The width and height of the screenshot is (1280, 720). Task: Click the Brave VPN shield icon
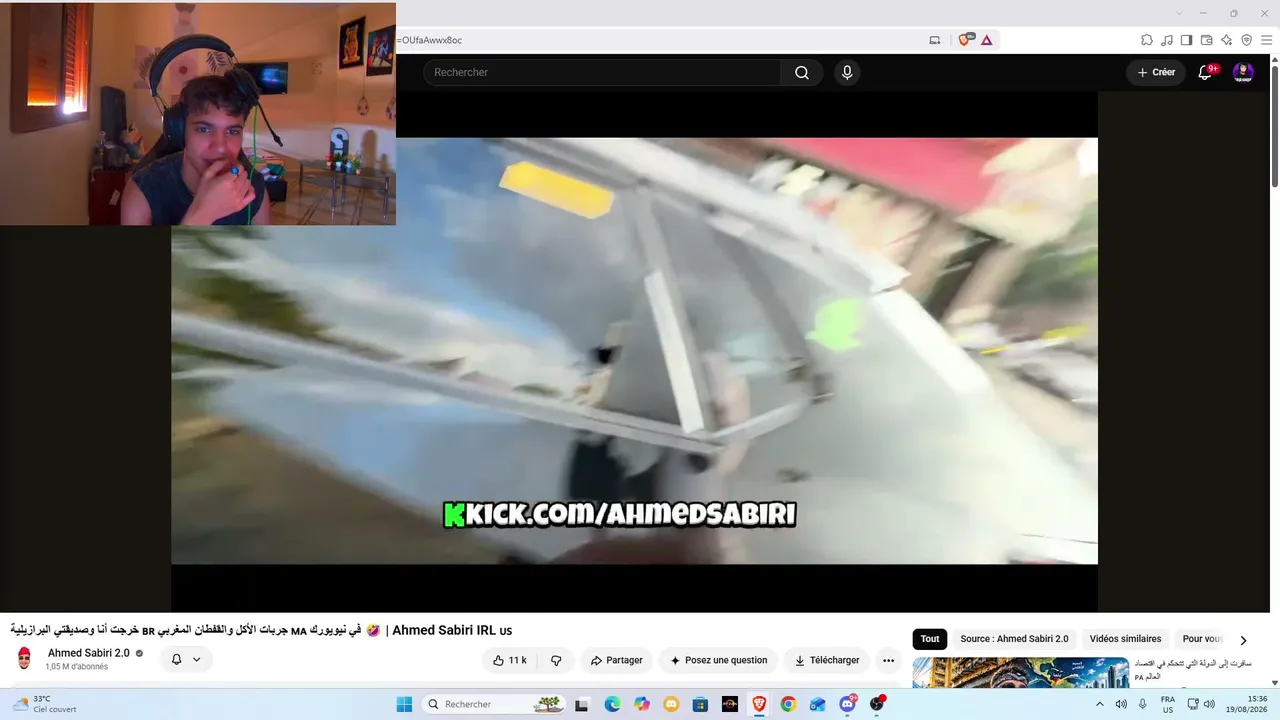click(1247, 40)
